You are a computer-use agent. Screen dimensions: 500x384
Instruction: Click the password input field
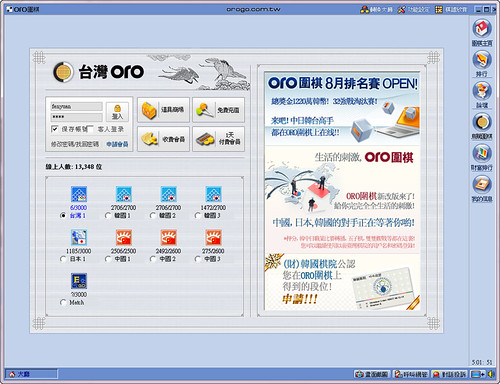coord(76,117)
